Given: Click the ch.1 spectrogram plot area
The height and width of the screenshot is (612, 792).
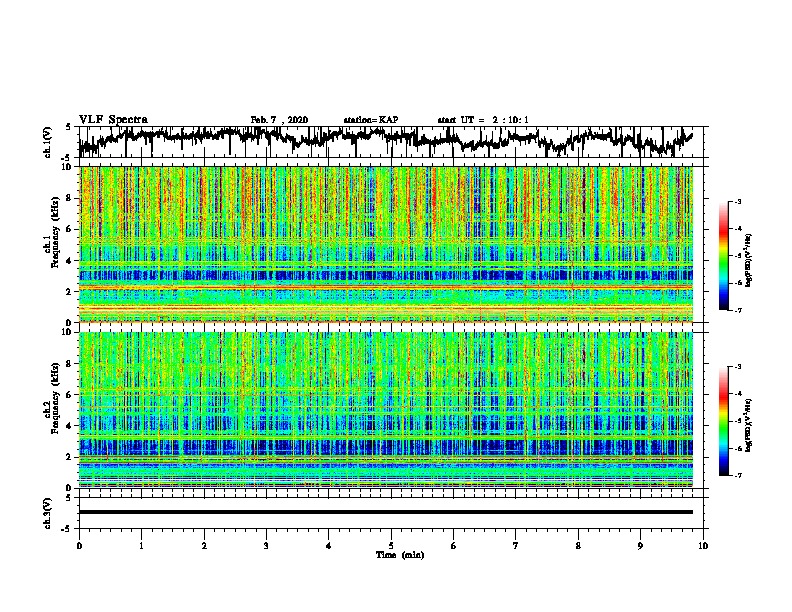Looking at the screenshot, I should point(386,244).
